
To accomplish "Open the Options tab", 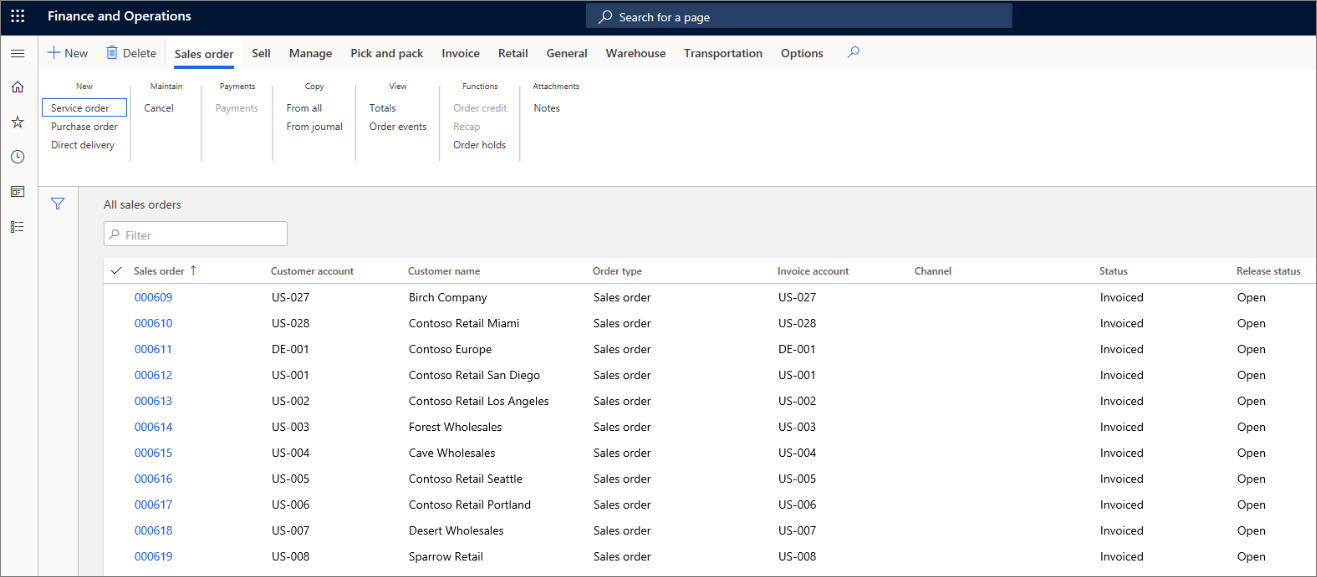I will (802, 54).
